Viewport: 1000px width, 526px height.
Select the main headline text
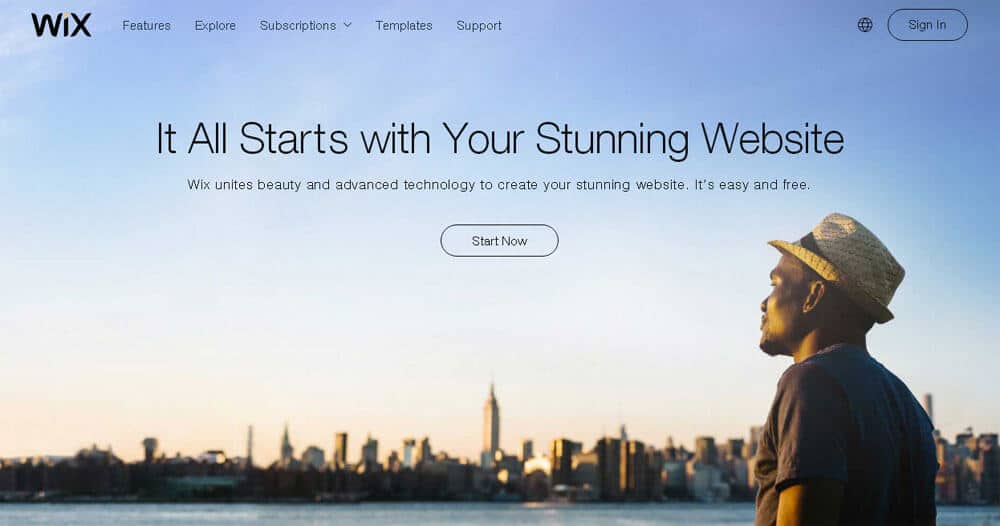[x=500, y=138]
